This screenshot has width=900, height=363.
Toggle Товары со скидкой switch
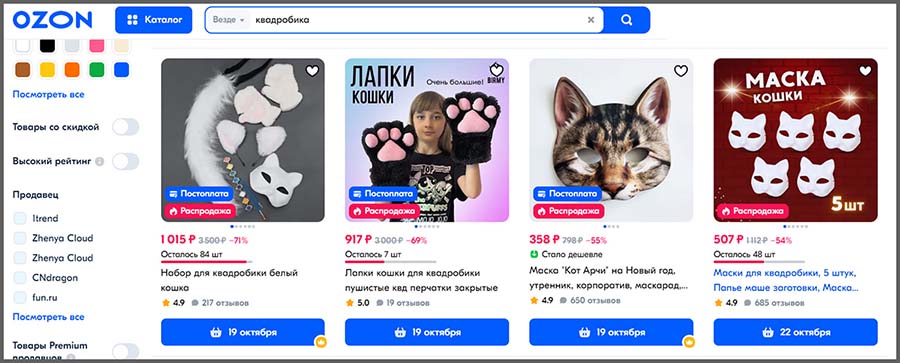[126, 127]
